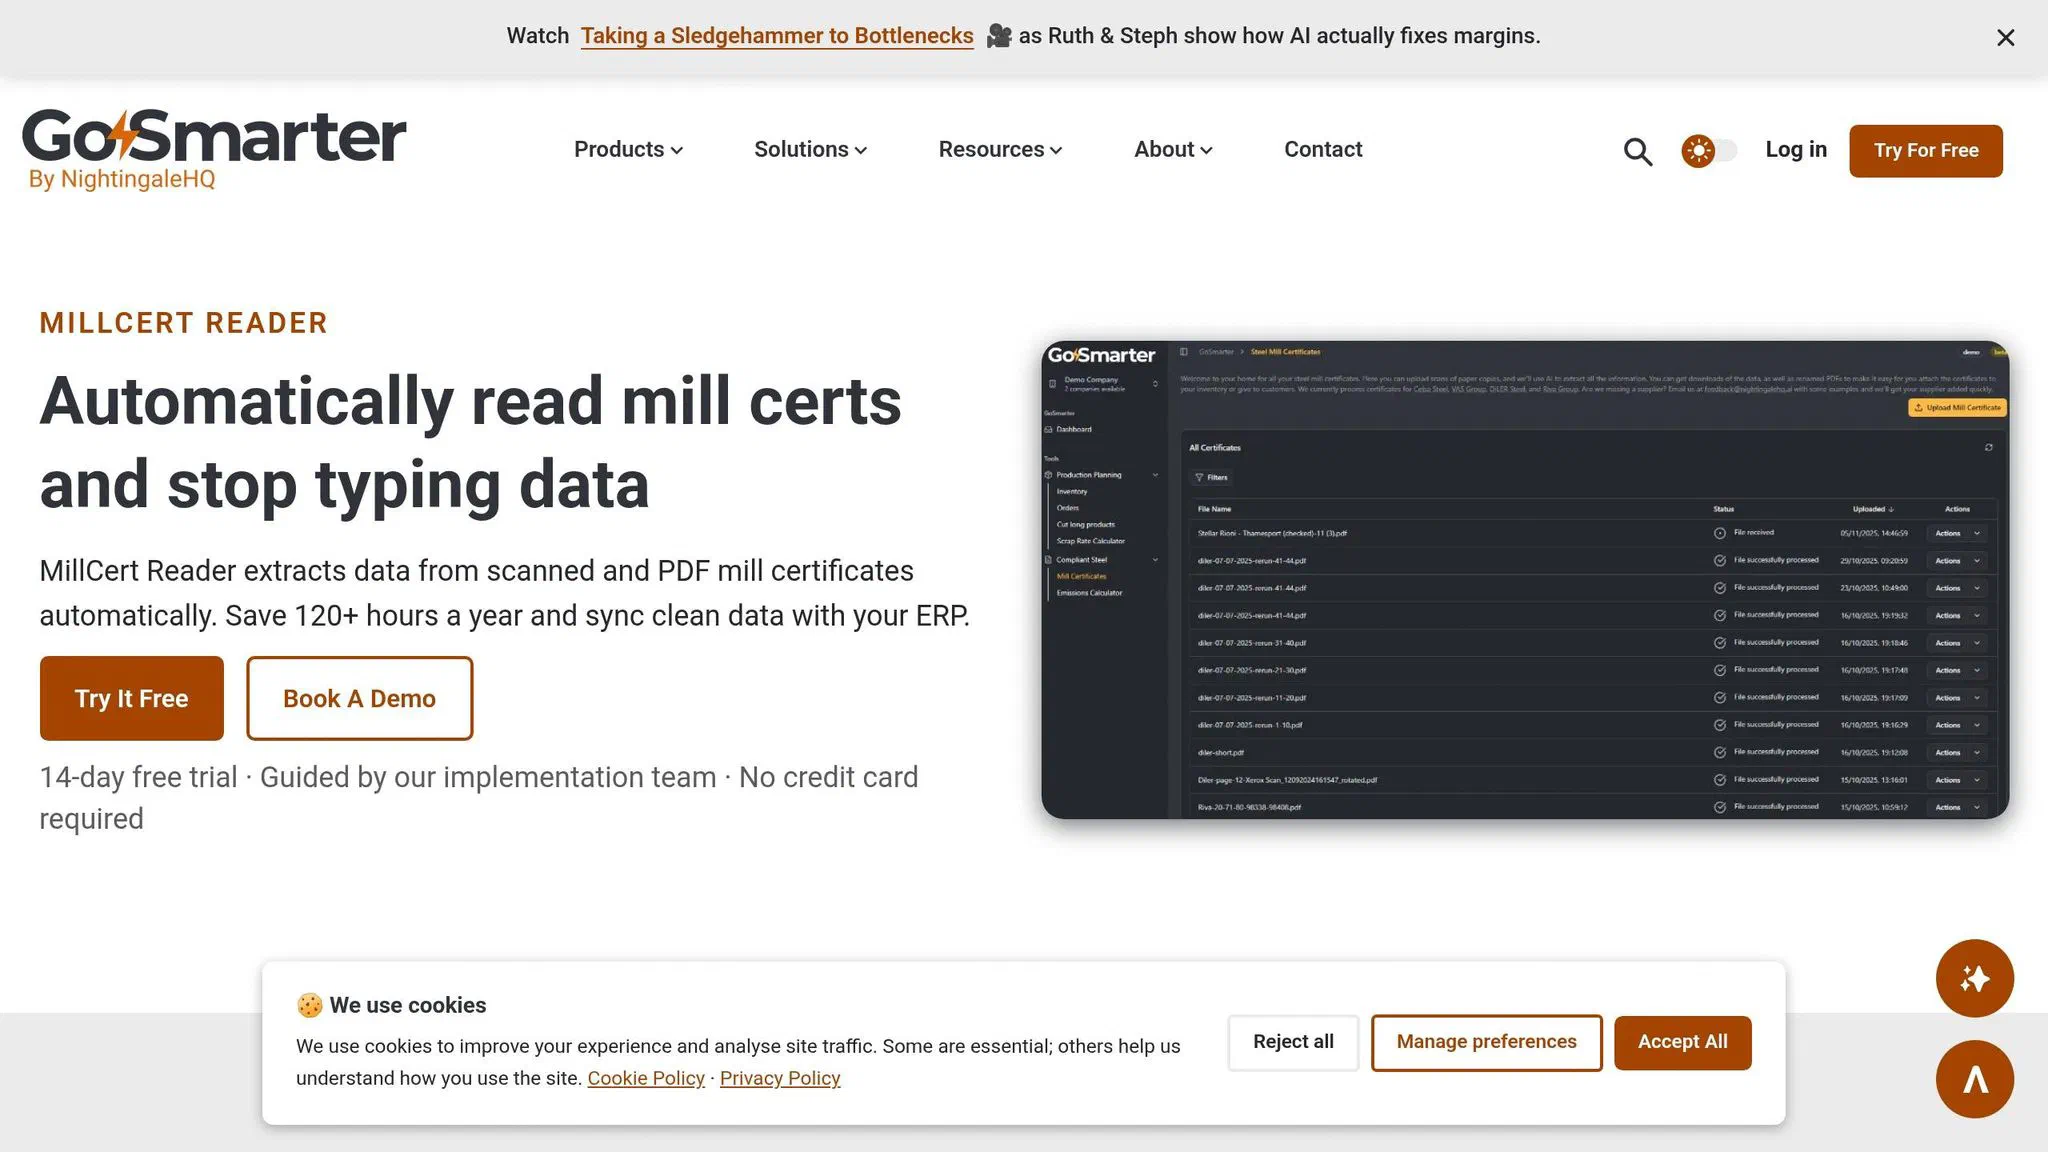Viewport: 2048px width, 1152px height.
Task: Click the MILLCERT READER heading label
Action: pyautogui.click(x=184, y=323)
